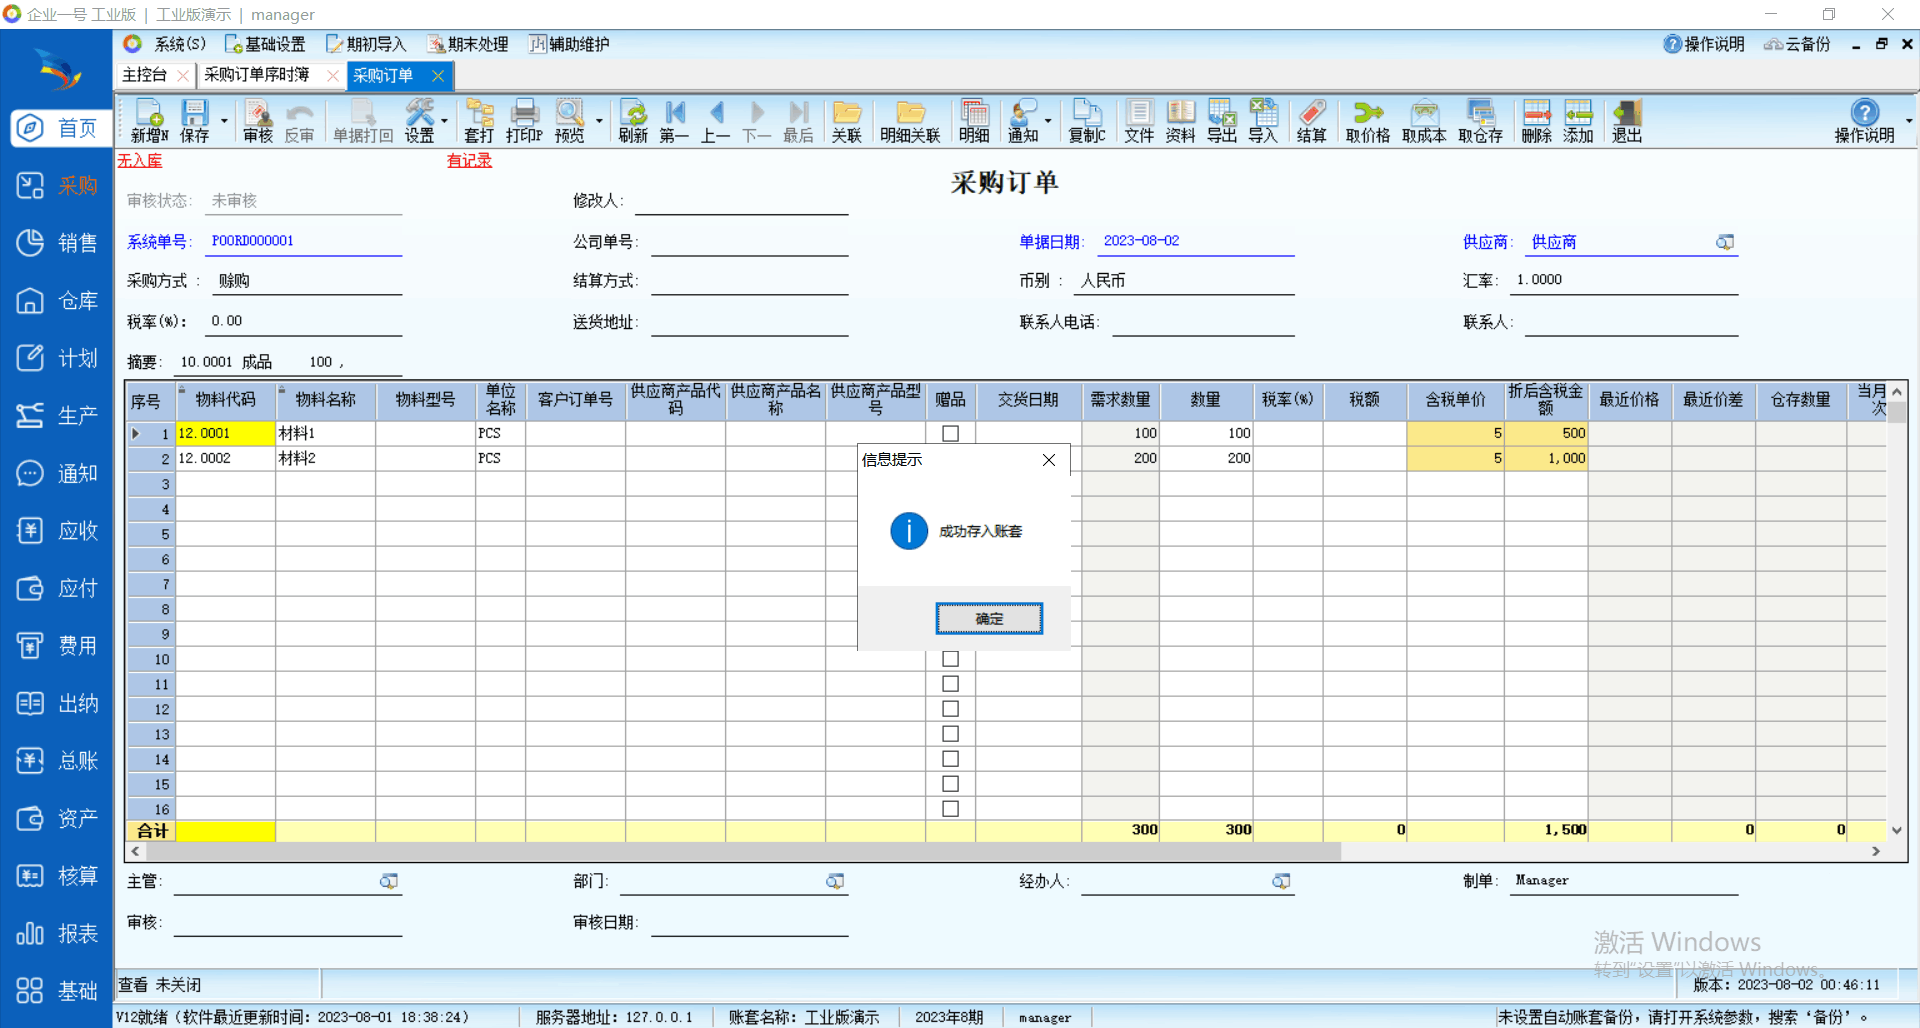Toggle the 赠品 checkbox in row 1
This screenshot has height=1028, width=1920.
(x=950, y=433)
